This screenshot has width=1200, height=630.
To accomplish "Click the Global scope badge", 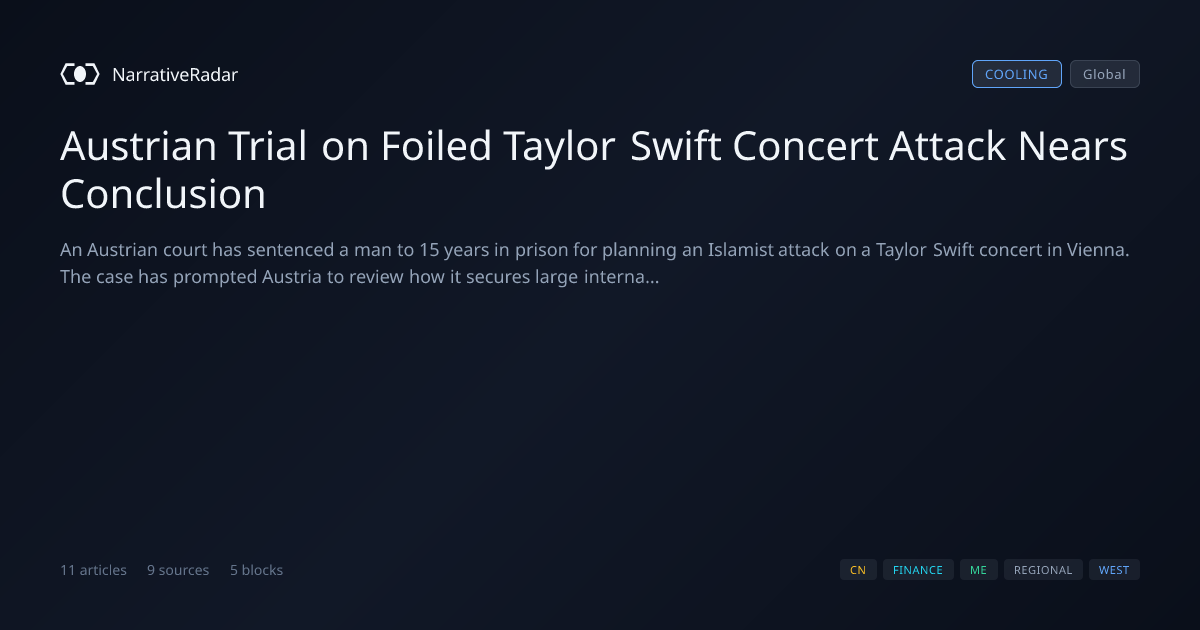I will [1104, 74].
